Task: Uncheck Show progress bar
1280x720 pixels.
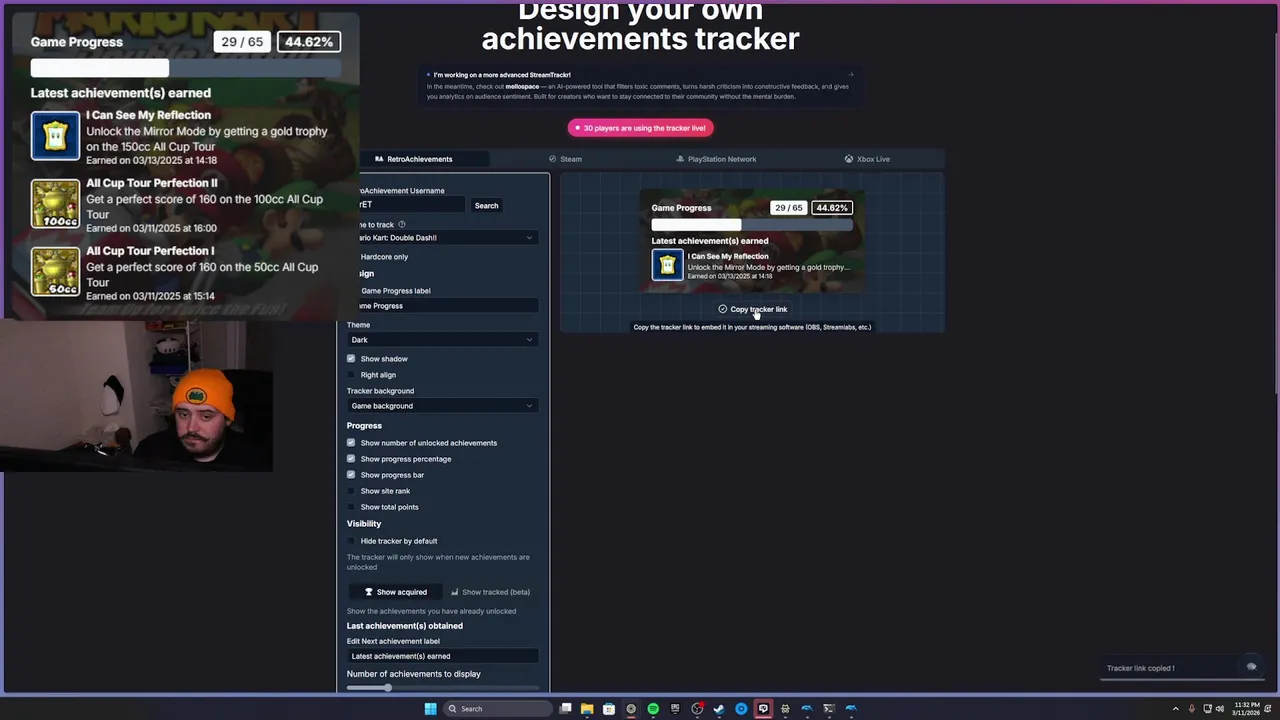Action: coord(351,475)
